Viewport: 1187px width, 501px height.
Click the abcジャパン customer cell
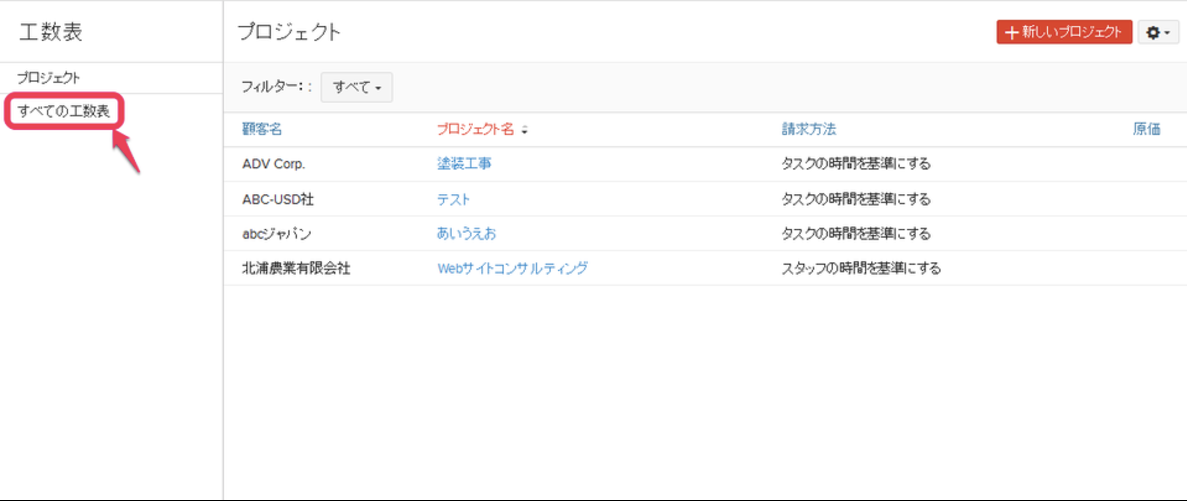coord(277,234)
